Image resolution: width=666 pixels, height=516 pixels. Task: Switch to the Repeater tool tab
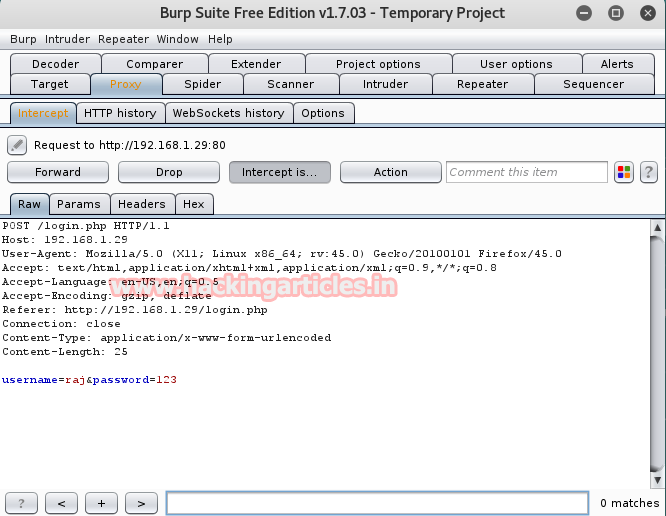[483, 84]
